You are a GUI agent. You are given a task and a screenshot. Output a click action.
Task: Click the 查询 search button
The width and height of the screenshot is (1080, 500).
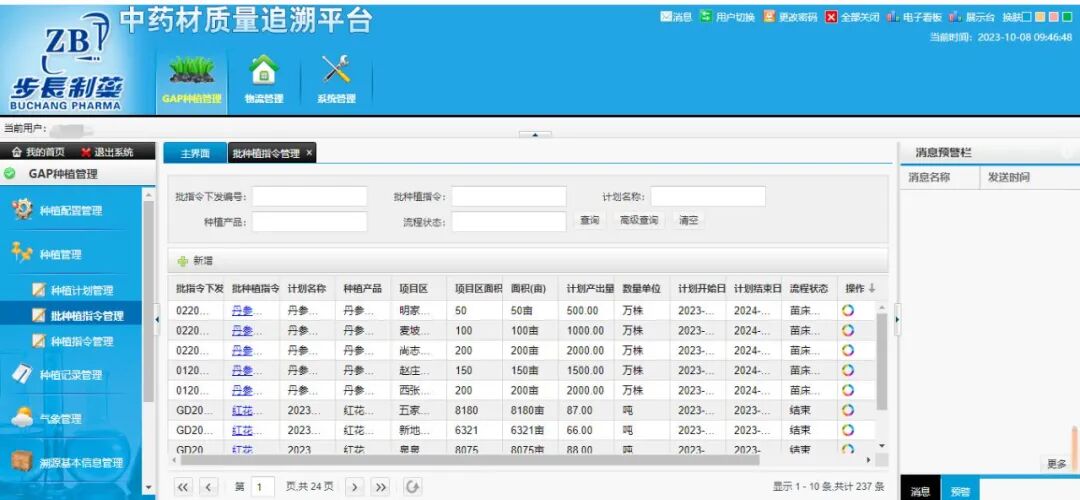[x=590, y=221]
